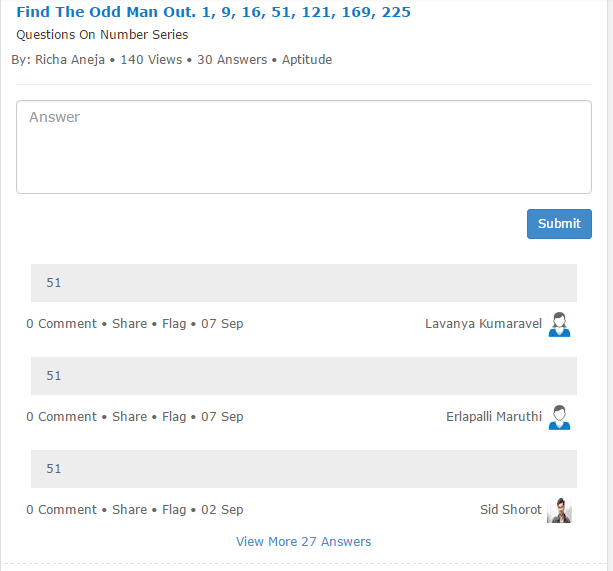The height and width of the screenshot is (571, 613).
Task: Open Lavanya Kumaravel's name link
Action: [x=484, y=324]
